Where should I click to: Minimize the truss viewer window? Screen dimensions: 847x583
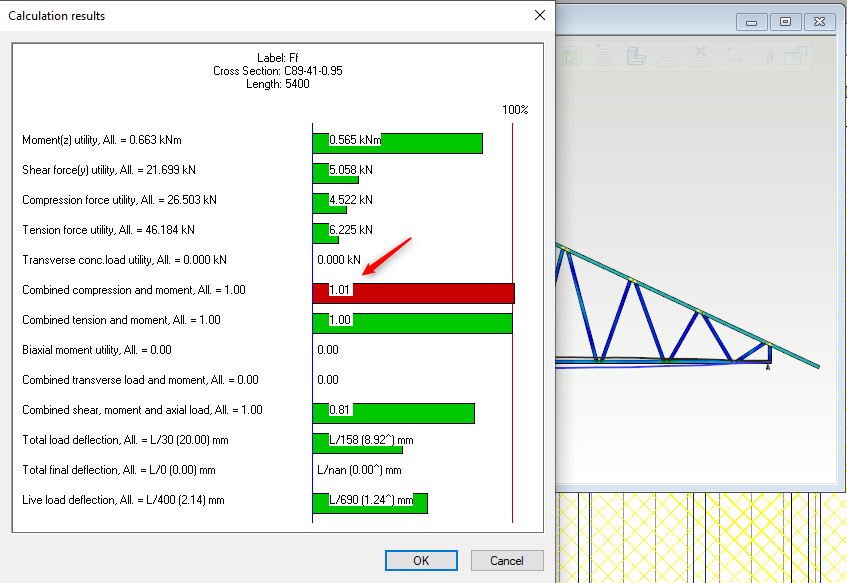click(x=752, y=22)
